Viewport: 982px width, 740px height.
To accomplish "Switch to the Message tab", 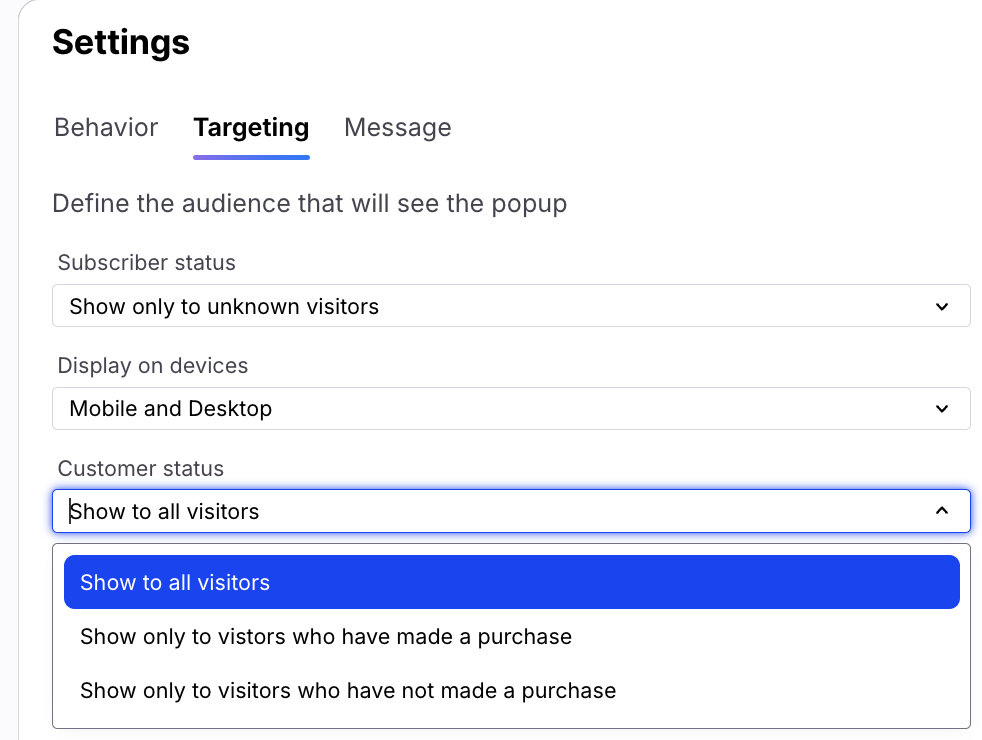I will pos(397,128).
